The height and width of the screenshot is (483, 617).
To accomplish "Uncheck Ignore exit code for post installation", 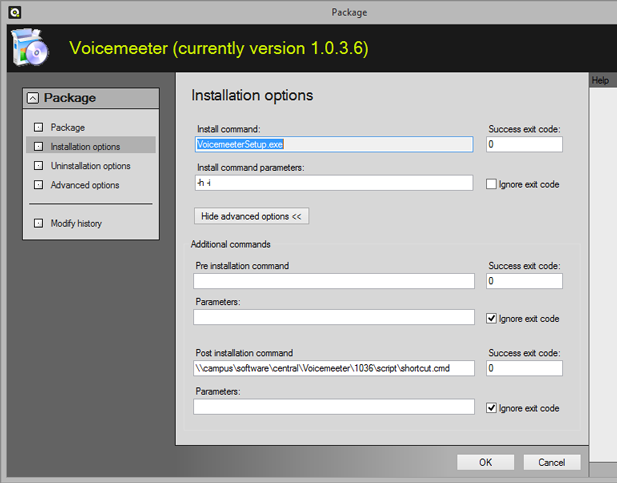I will [492, 408].
